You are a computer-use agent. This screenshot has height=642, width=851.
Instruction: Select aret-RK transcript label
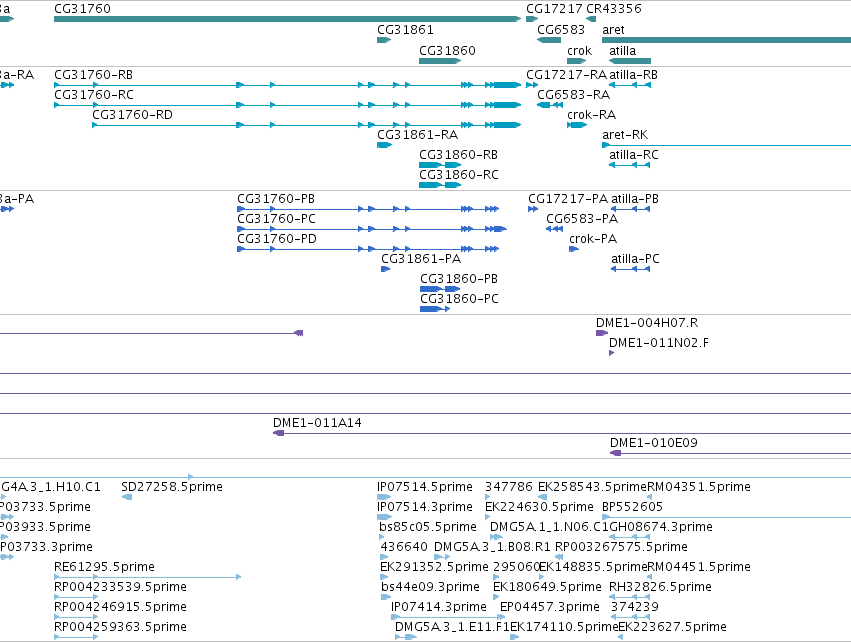click(x=625, y=135)
